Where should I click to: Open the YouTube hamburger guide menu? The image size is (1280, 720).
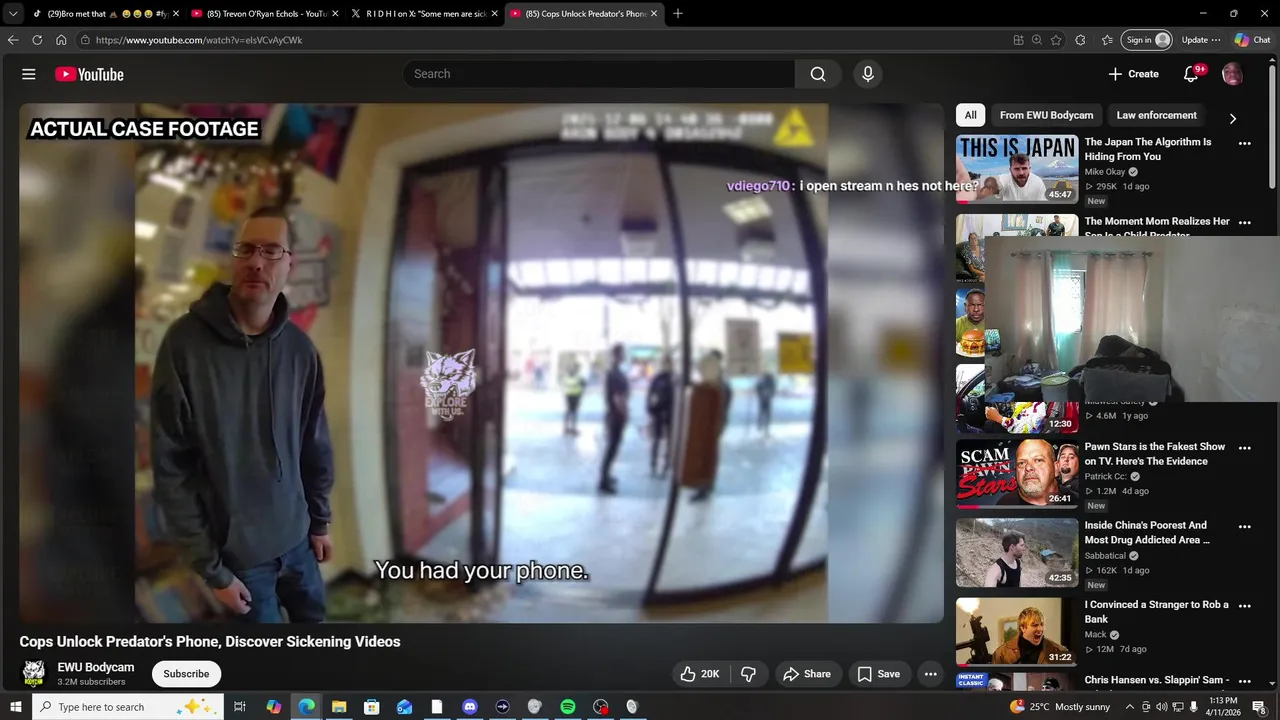pos(29,74)
